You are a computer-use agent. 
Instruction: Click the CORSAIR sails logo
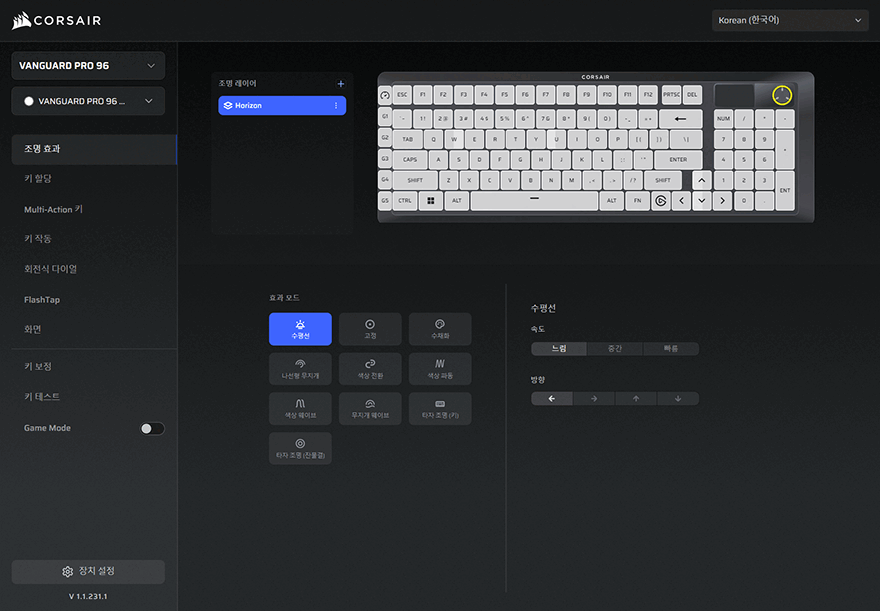pyautogui.click(x=21, y=21)
